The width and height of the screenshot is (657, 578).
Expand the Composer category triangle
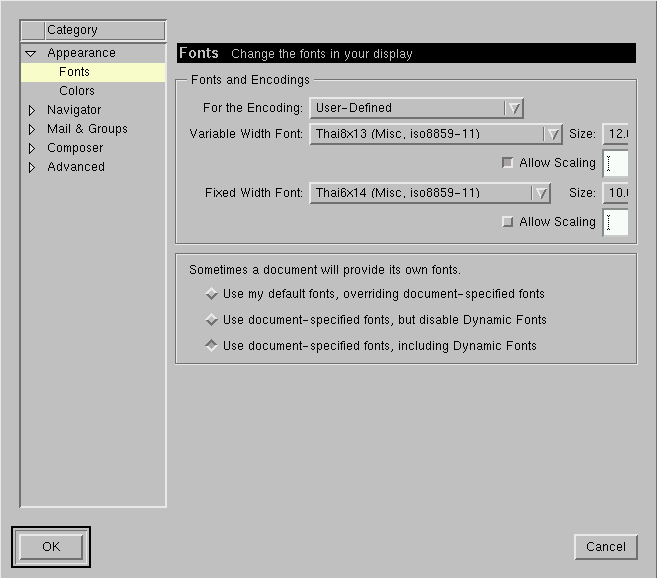pyautogui.click(x=31, y=148)
